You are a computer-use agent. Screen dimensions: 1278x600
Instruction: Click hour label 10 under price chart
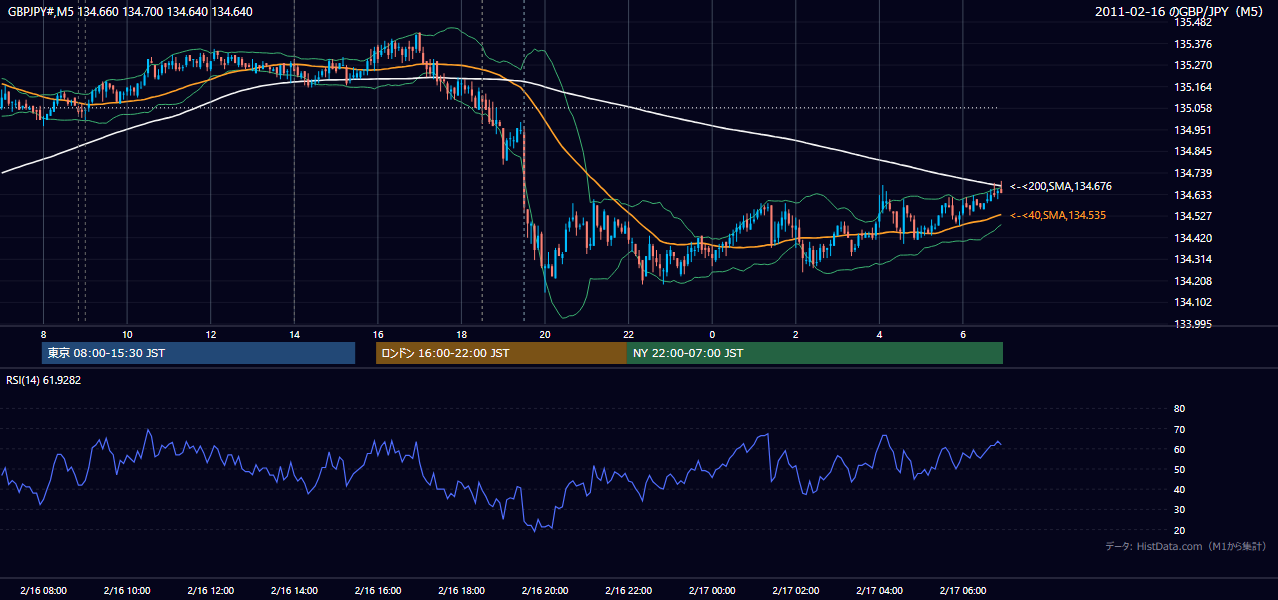coord(127,334)
